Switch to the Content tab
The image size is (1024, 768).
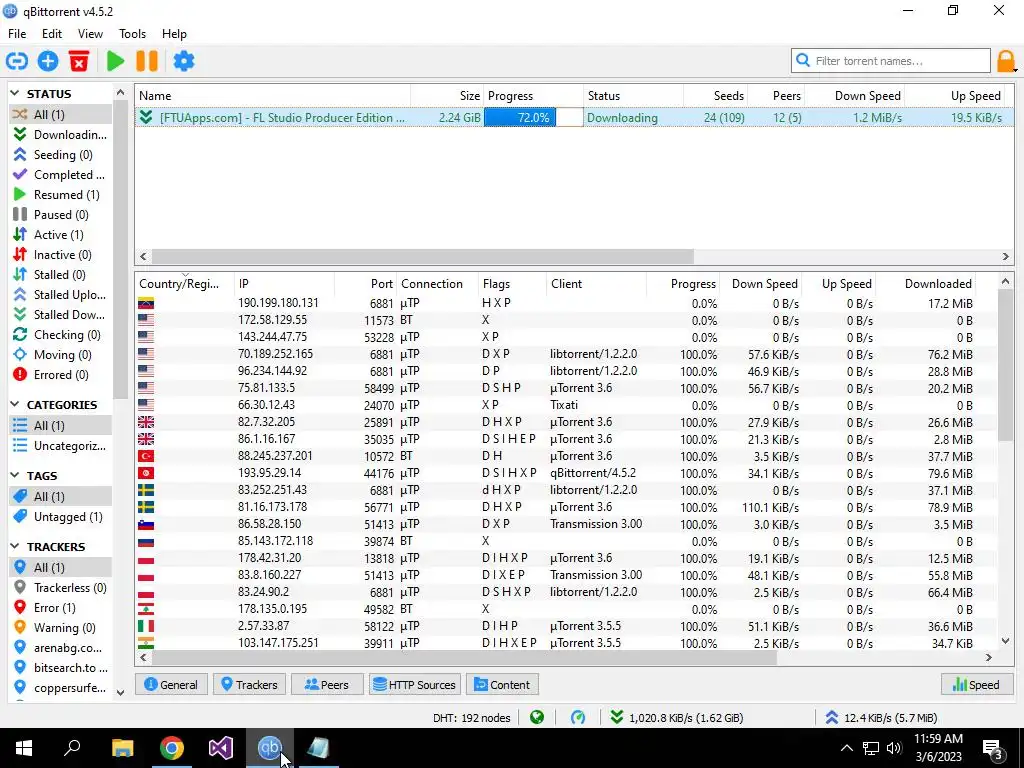[502, 685]
